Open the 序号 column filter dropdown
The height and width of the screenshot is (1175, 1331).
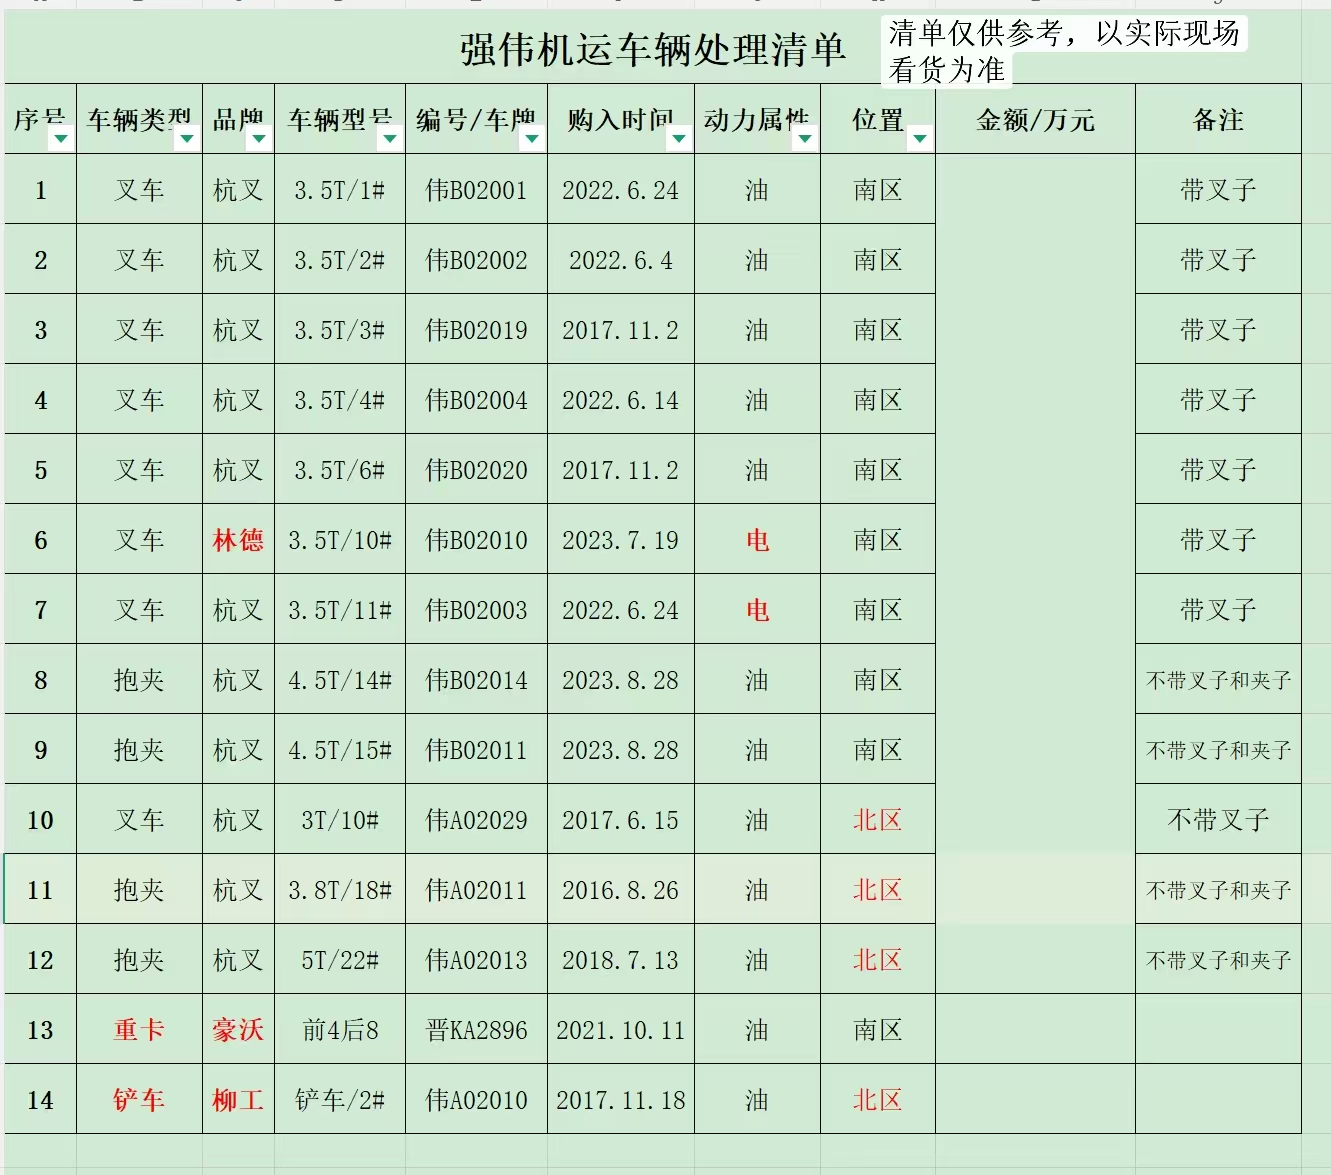tap(61, 139)
